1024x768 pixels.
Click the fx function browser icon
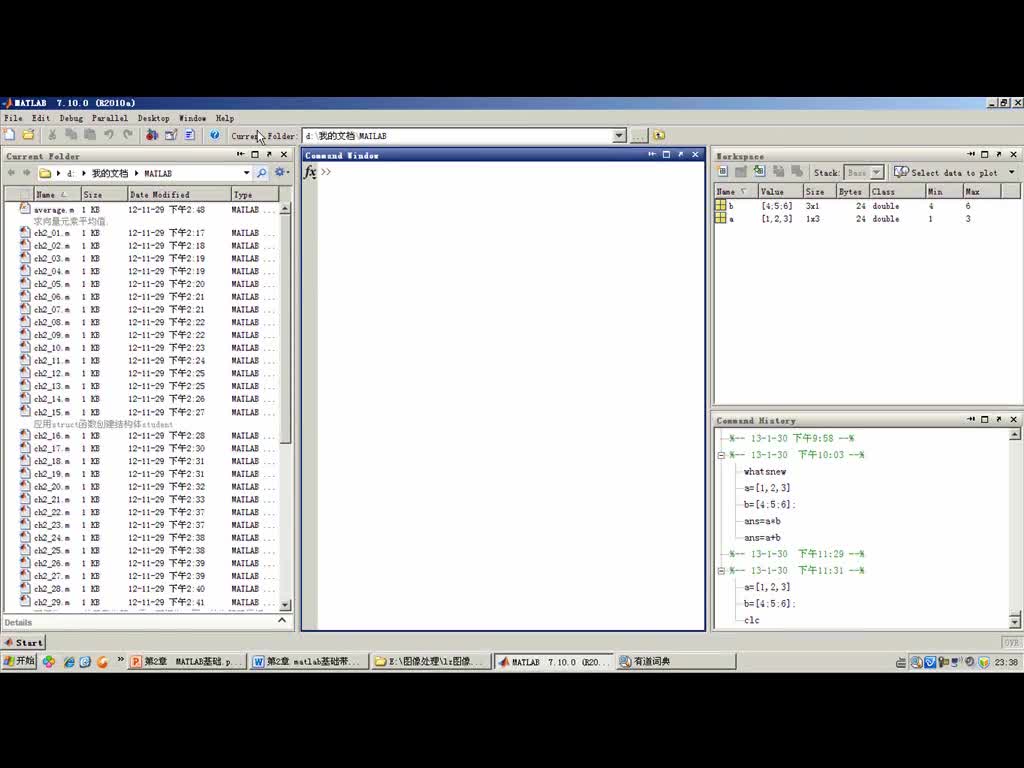click(x=310, y=172)
